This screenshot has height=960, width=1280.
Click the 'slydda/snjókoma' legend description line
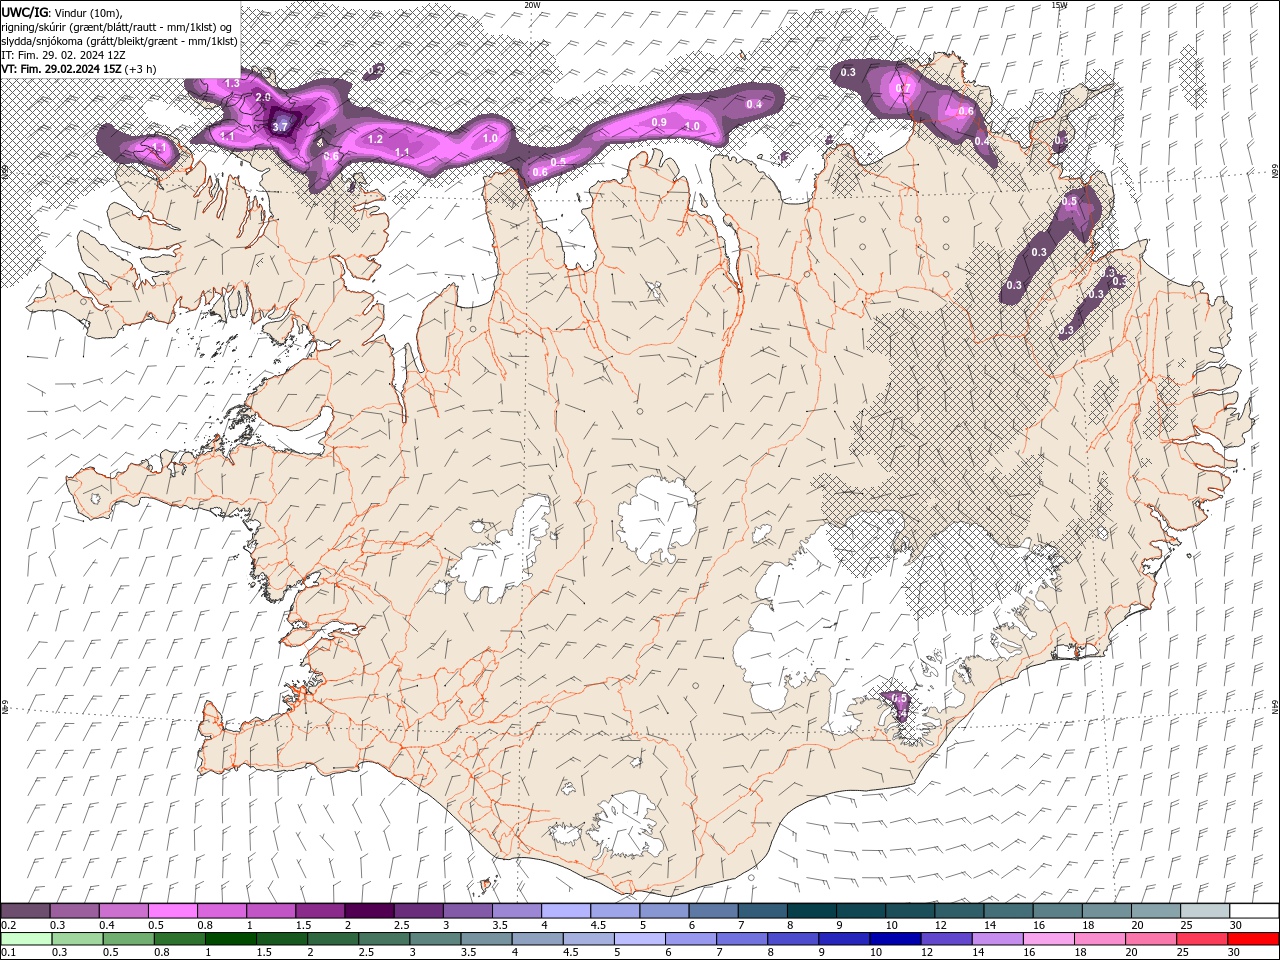coord(119,41)
